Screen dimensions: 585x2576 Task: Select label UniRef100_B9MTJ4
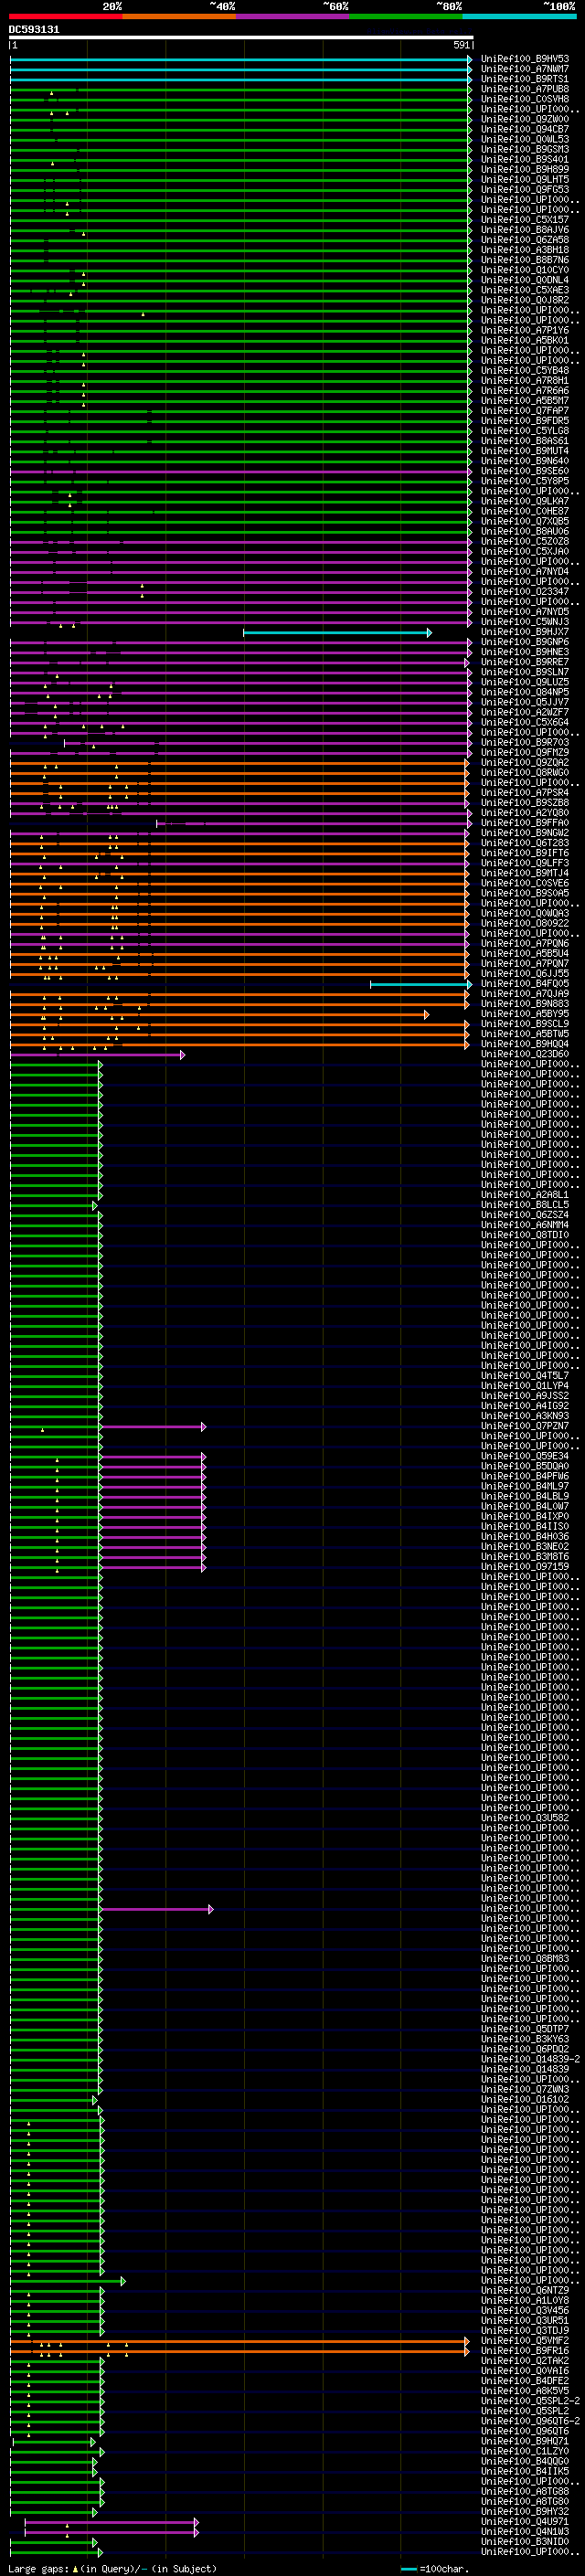pyautogui.click(x=525, y=873)
